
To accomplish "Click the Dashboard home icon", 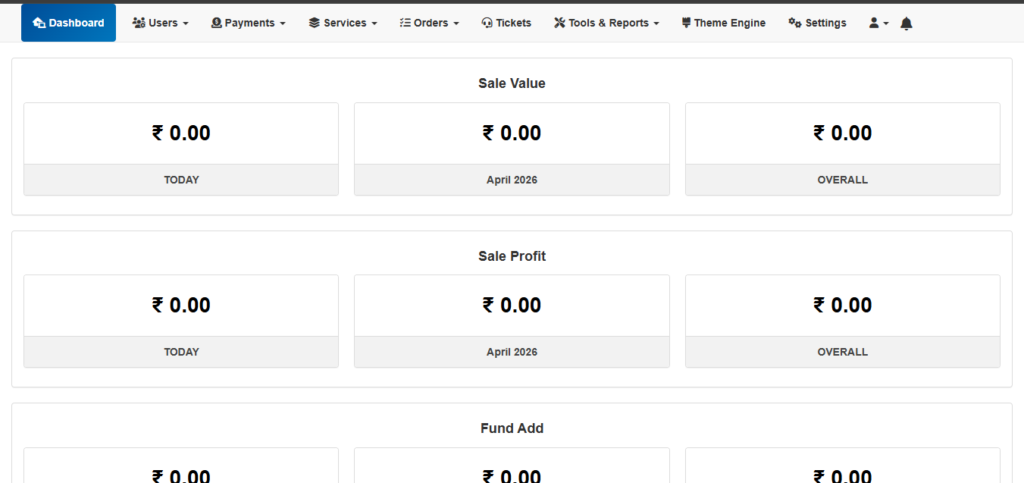I will (39, 23).
